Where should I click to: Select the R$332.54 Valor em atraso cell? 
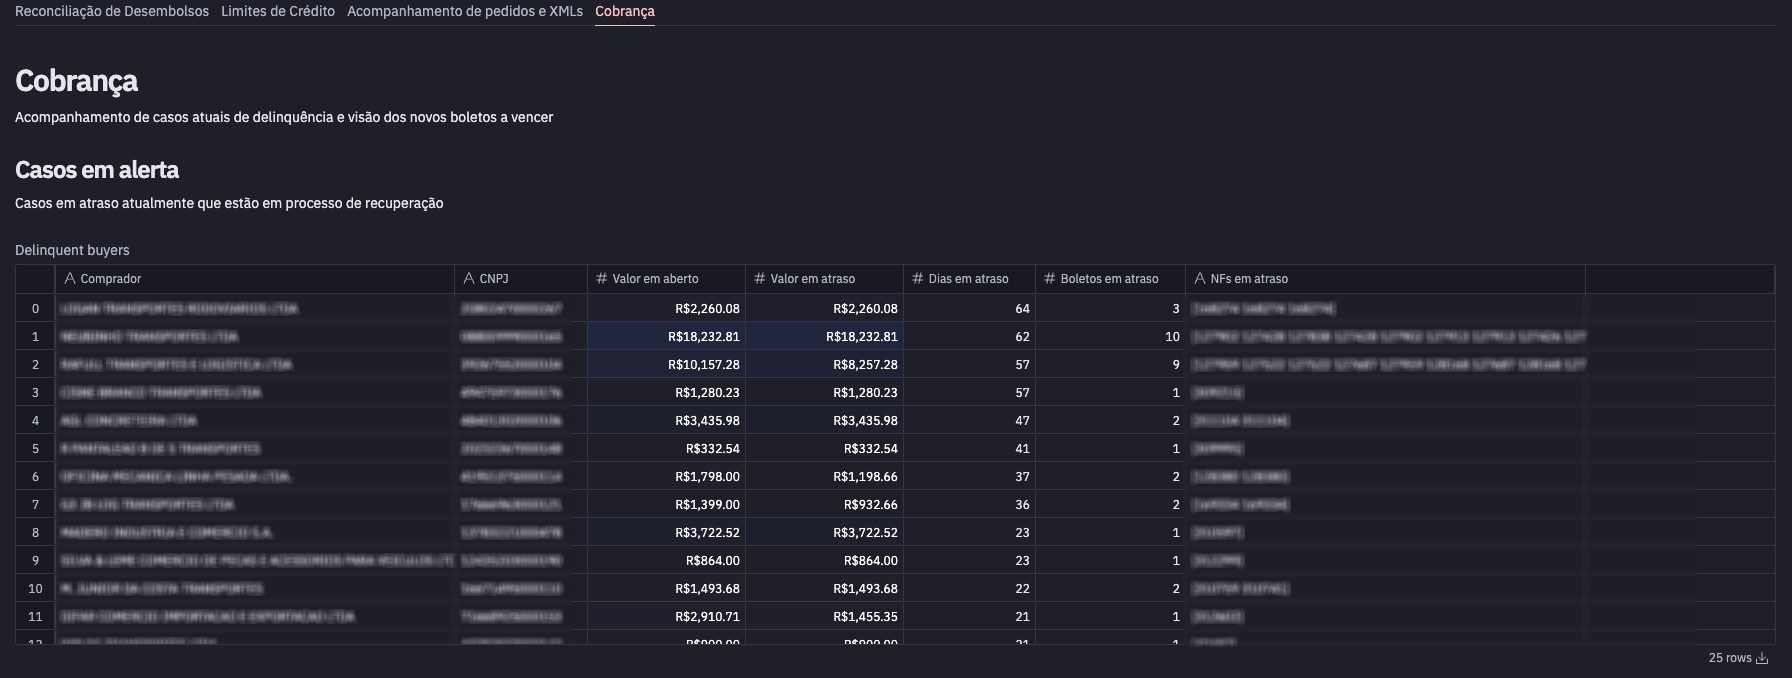[824, 449]
